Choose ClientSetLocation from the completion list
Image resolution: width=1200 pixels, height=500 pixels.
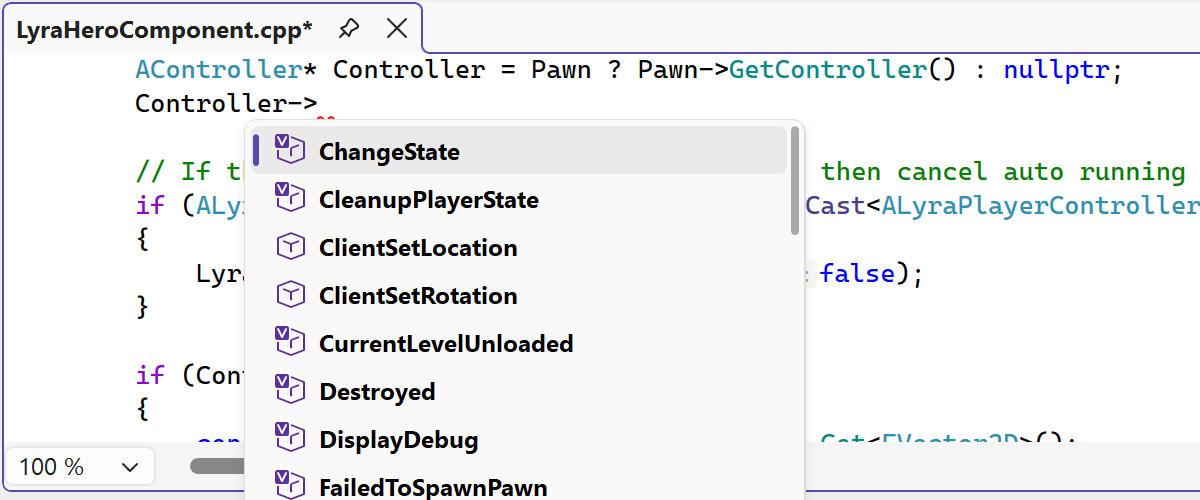418,248
